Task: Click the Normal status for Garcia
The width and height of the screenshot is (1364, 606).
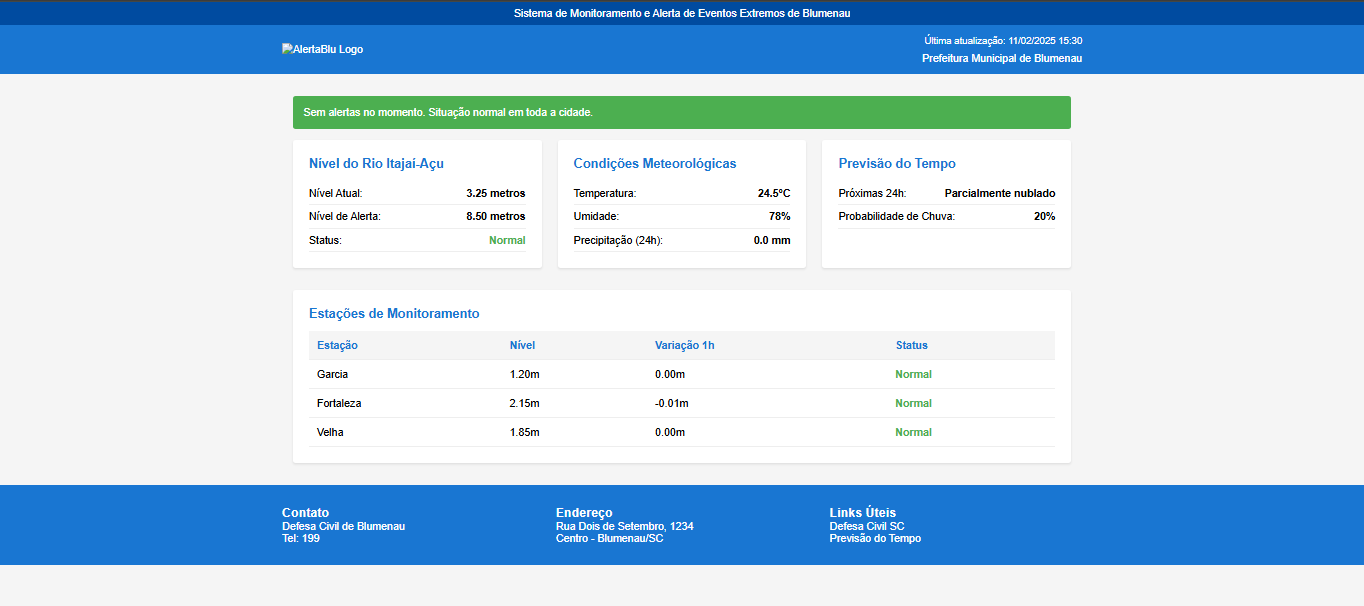Action: pos(913,374)
